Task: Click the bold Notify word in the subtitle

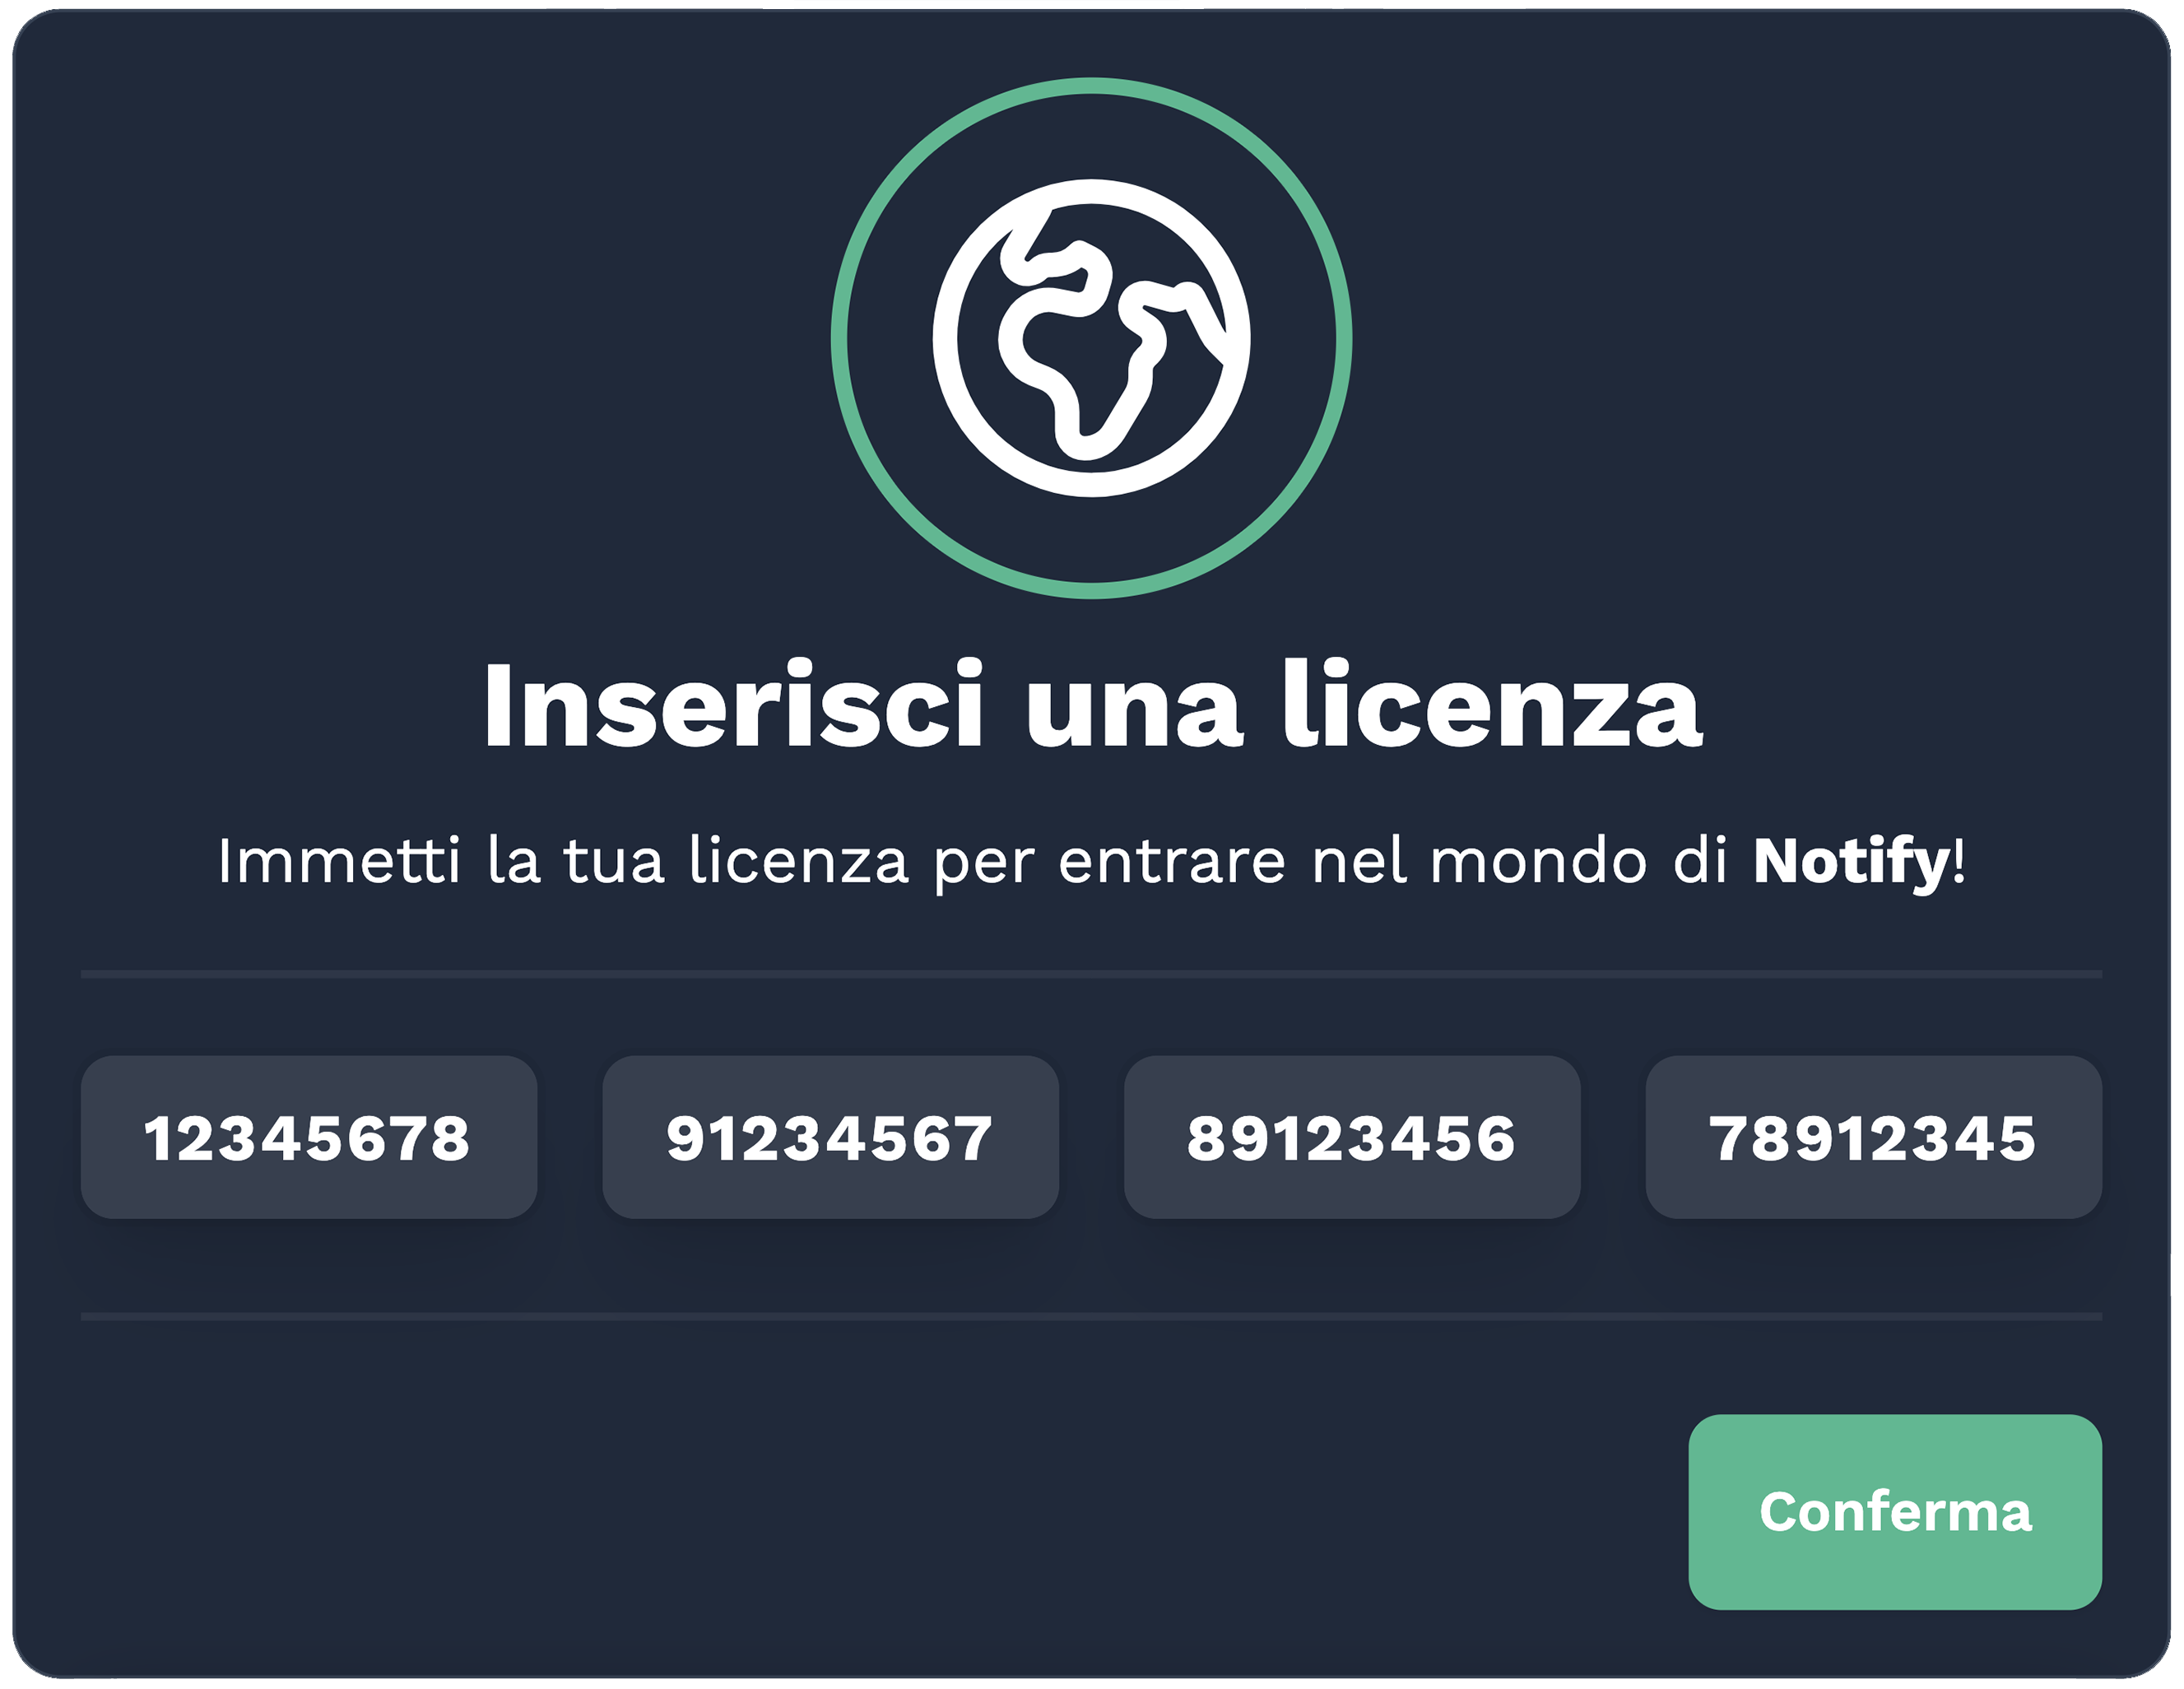Action: [1851, 861]
